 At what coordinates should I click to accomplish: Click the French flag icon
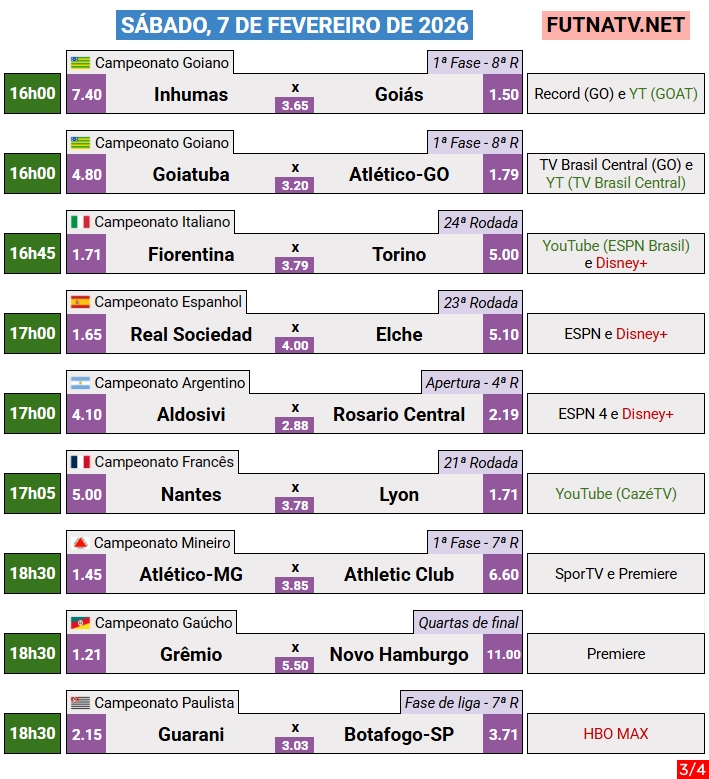tap(80, 462)
